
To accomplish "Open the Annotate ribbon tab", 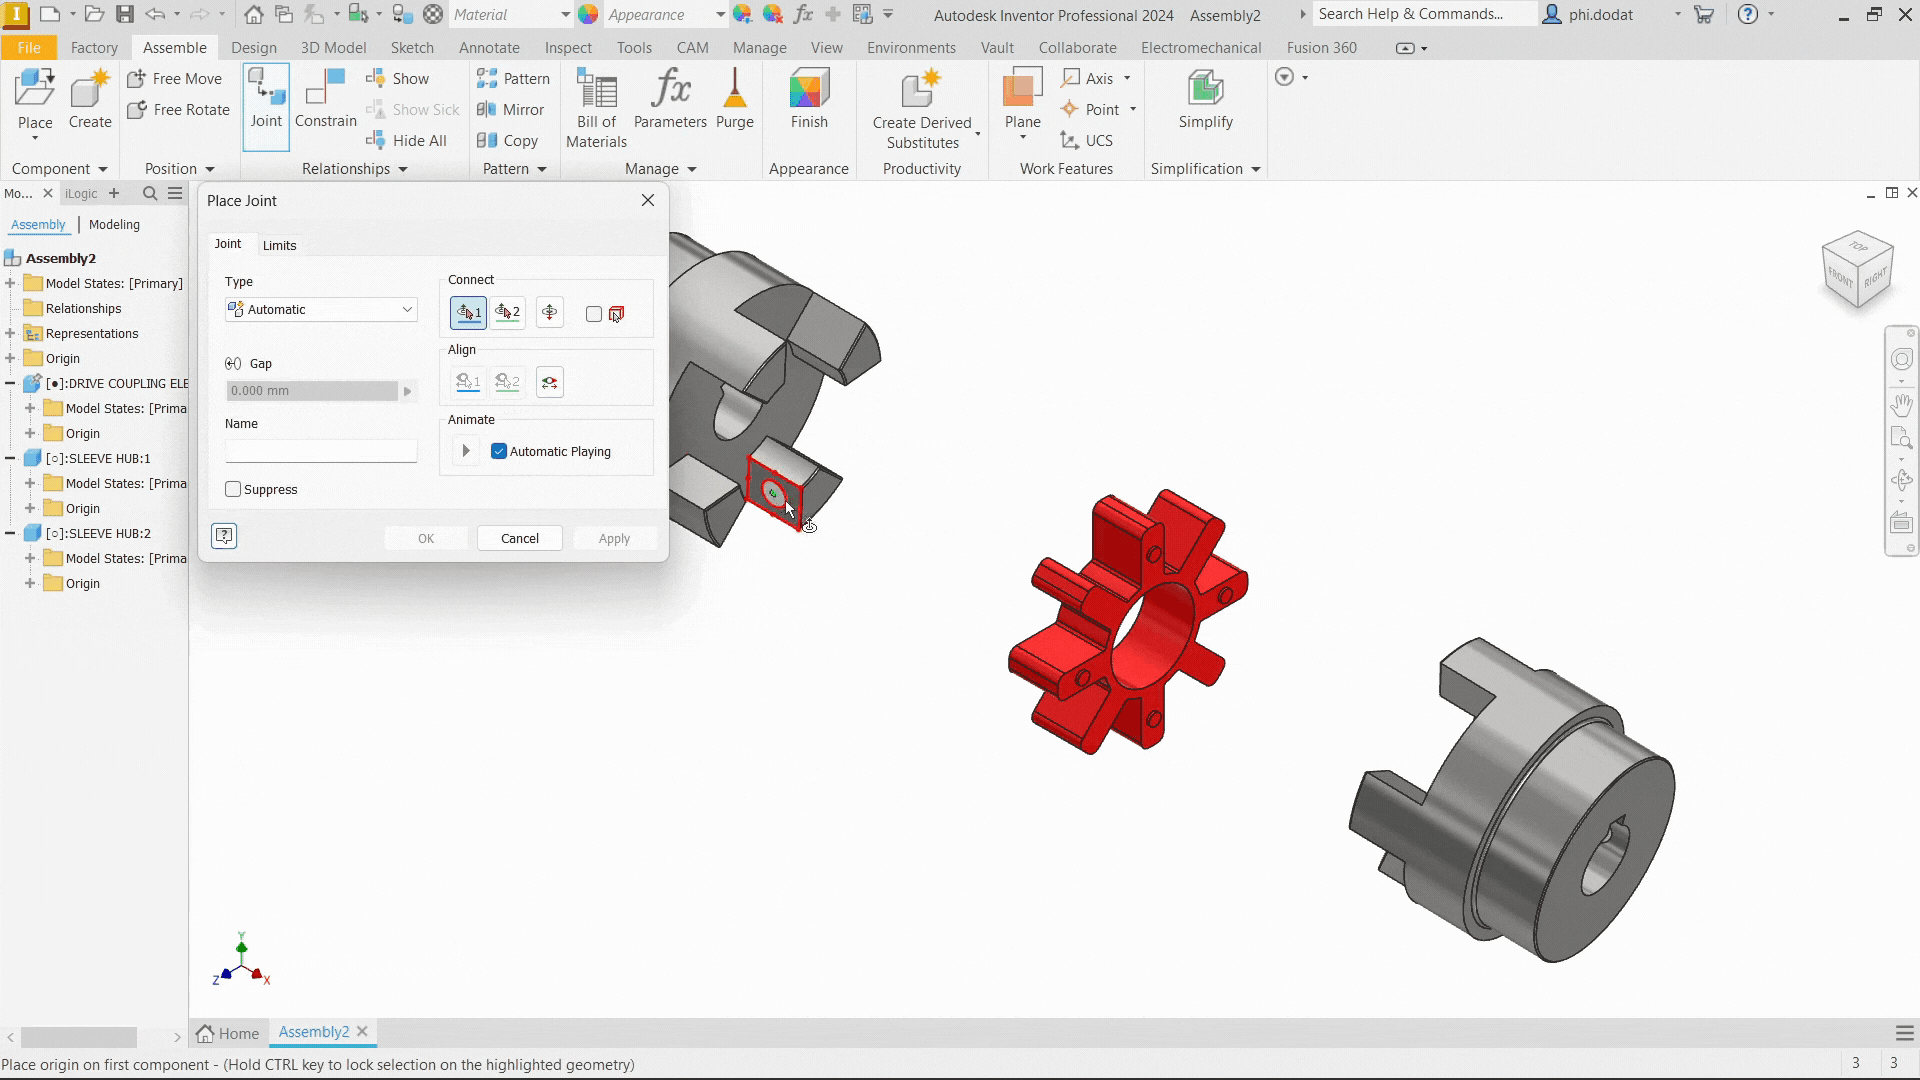I will (x=489, y=47).
